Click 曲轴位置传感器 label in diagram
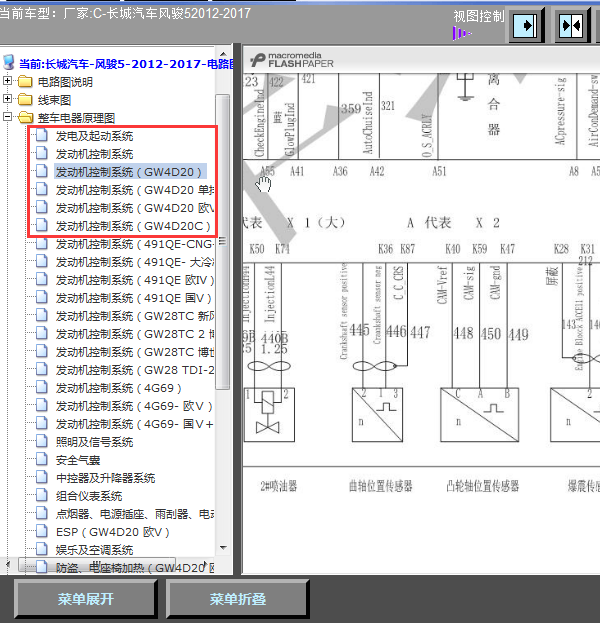Viewport: 600px width, 623px height. coord(380,486)
